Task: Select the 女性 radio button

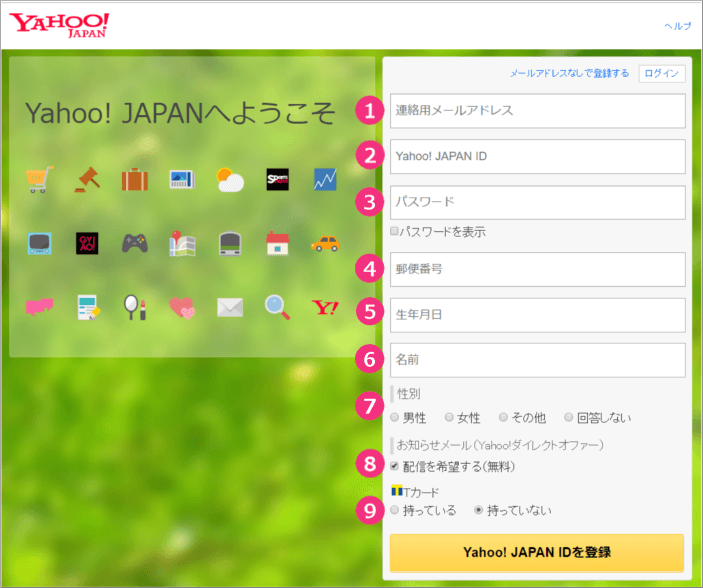Action: point(449,417)
